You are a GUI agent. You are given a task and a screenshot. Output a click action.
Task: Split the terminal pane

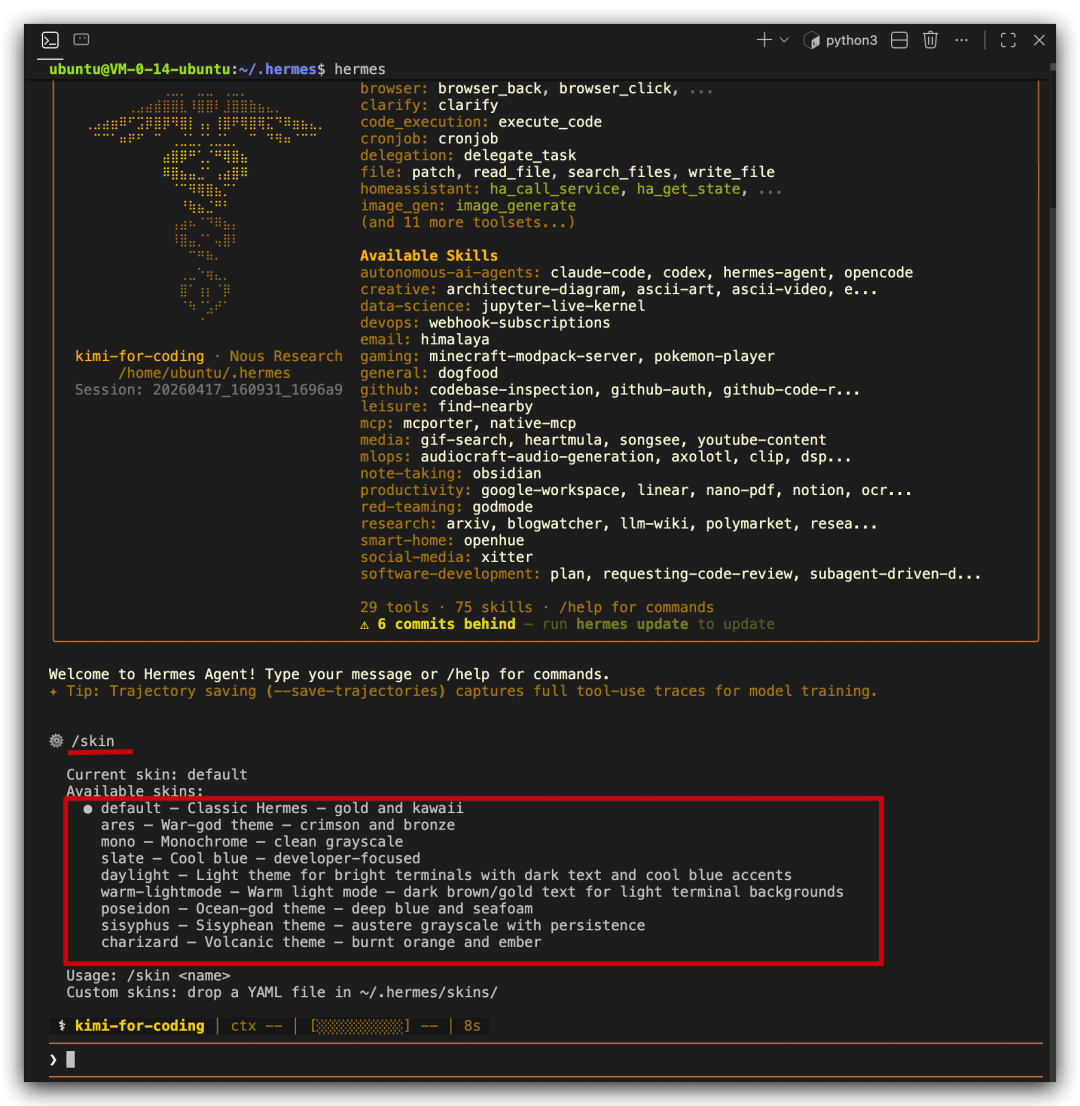pos(899,40)
